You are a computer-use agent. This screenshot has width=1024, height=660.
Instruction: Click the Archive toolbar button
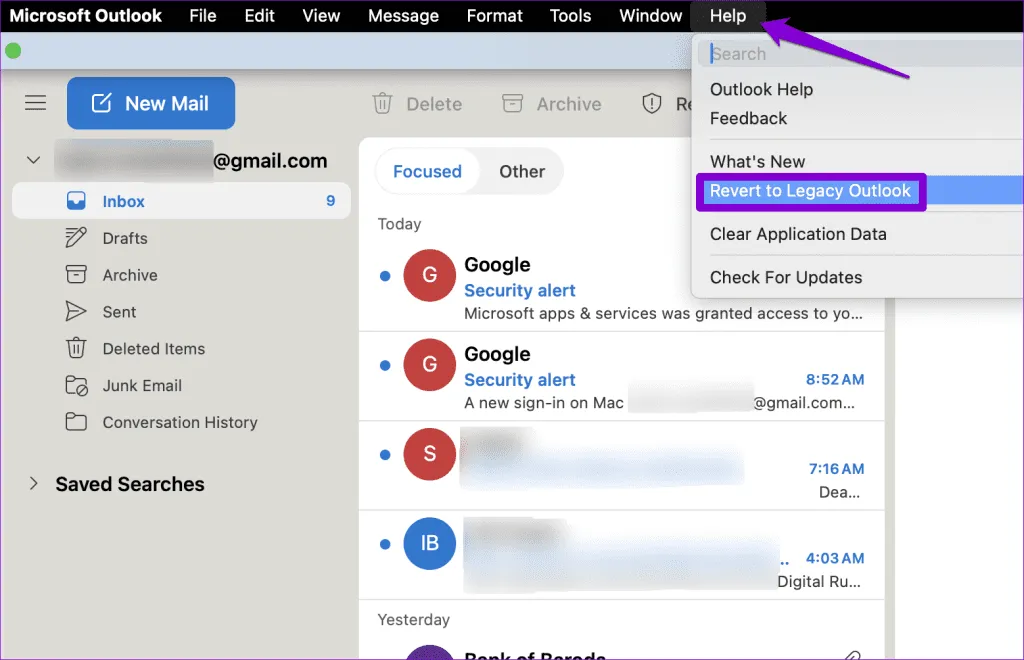(551, 104)
